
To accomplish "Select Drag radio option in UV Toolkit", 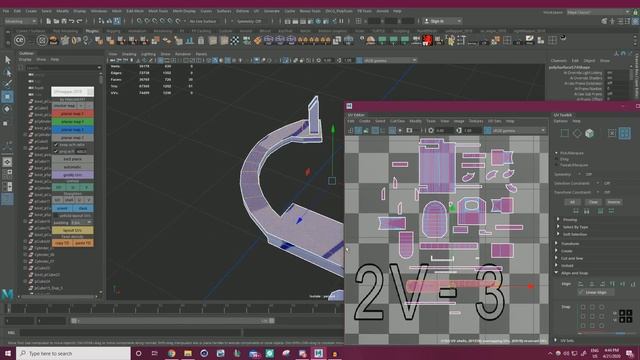I will pos(556,159).
